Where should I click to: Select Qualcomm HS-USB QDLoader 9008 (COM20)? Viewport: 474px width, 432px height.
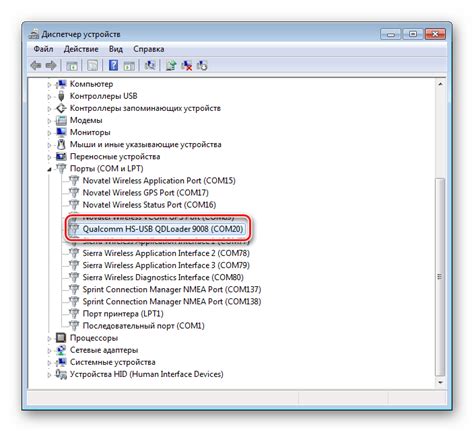click(163, 229)
